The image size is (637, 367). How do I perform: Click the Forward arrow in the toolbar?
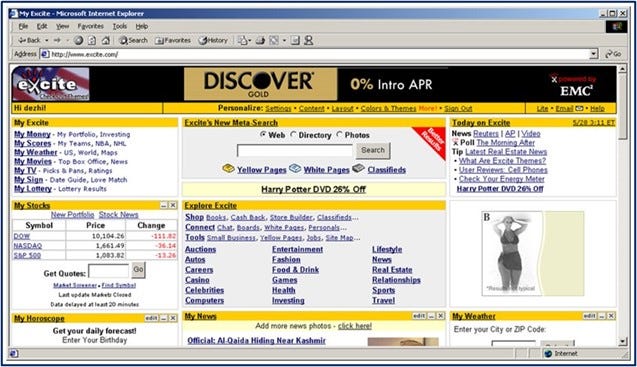[x=57, y=40]
